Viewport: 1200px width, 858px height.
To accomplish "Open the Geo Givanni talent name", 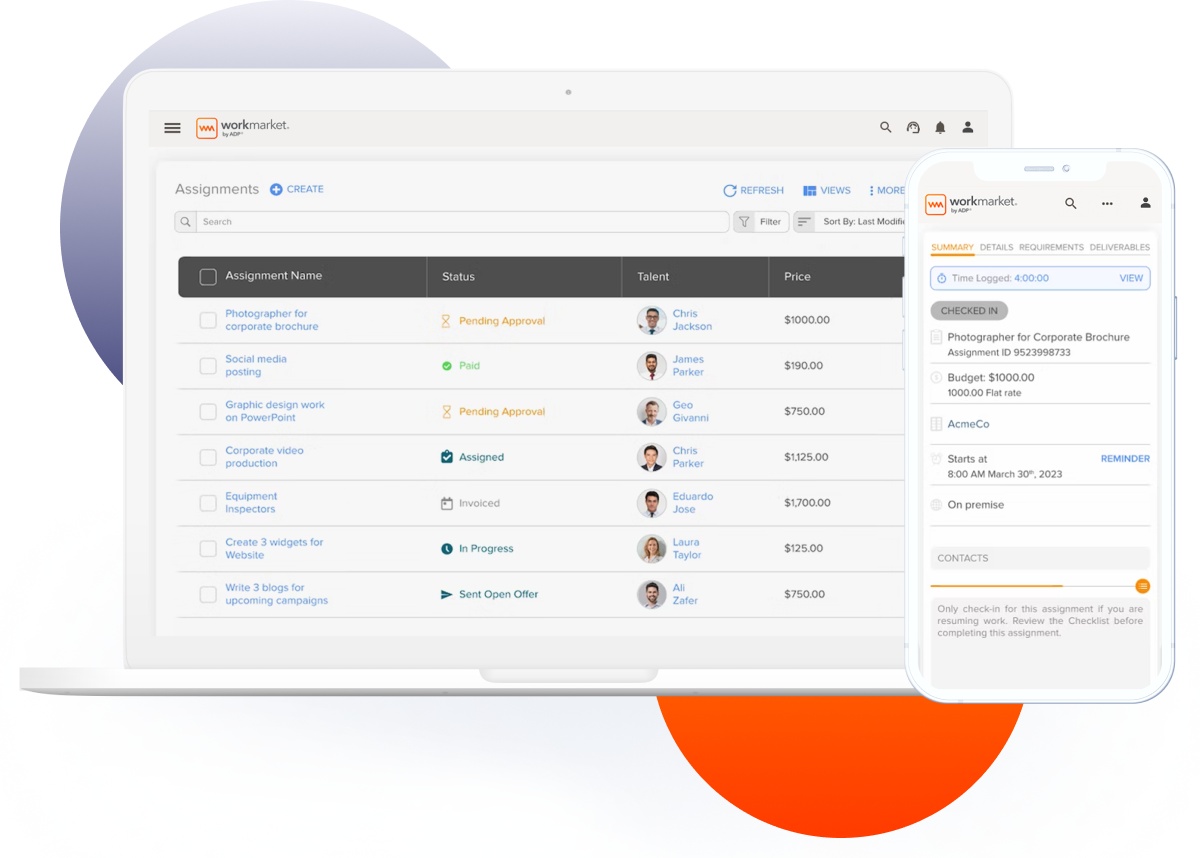I will point(691,411).
